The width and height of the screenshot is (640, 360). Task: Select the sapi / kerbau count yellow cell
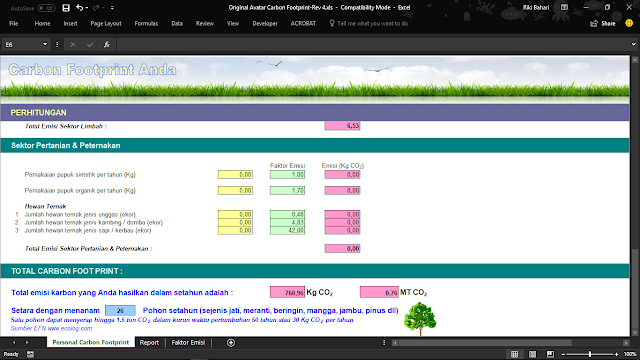coord(235,231)
